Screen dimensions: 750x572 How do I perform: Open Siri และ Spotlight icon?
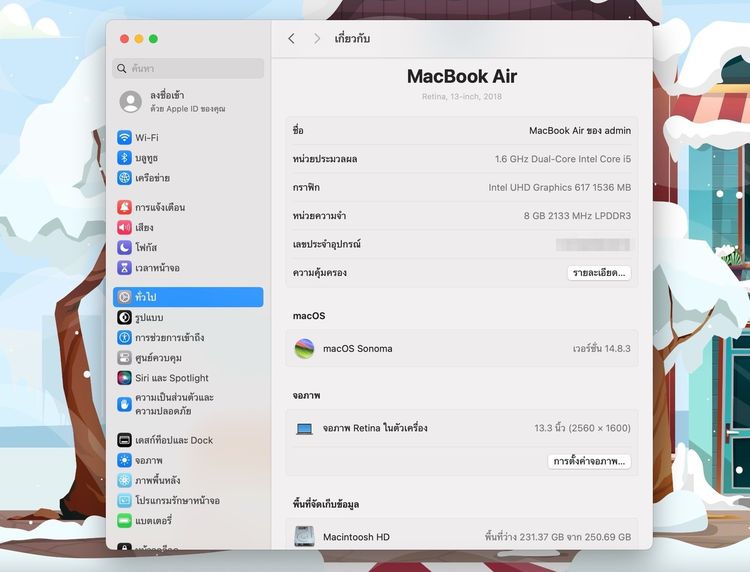pyautogui.click(x=124, y=377)
